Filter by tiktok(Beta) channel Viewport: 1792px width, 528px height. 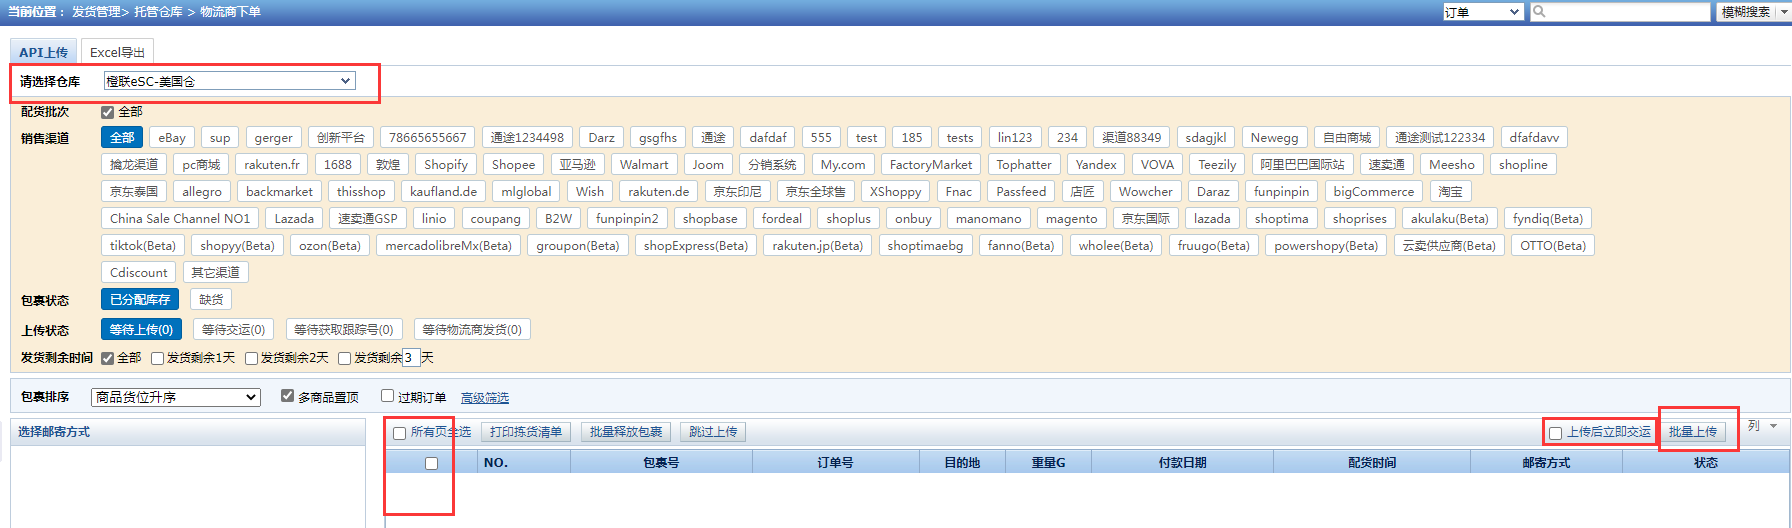click(x=142, y=245)
